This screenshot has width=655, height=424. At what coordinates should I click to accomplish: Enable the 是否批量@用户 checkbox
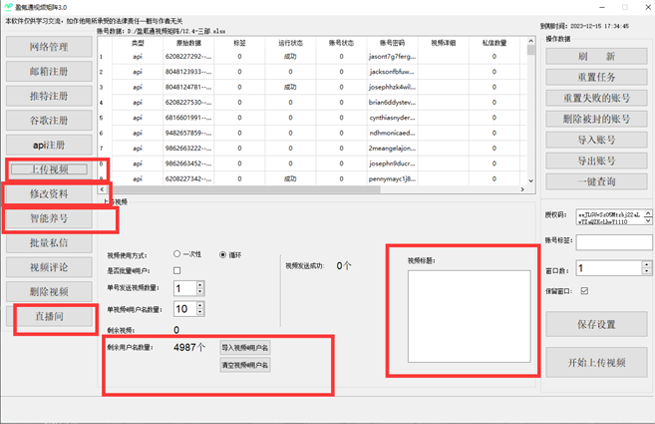click(177, 270)
